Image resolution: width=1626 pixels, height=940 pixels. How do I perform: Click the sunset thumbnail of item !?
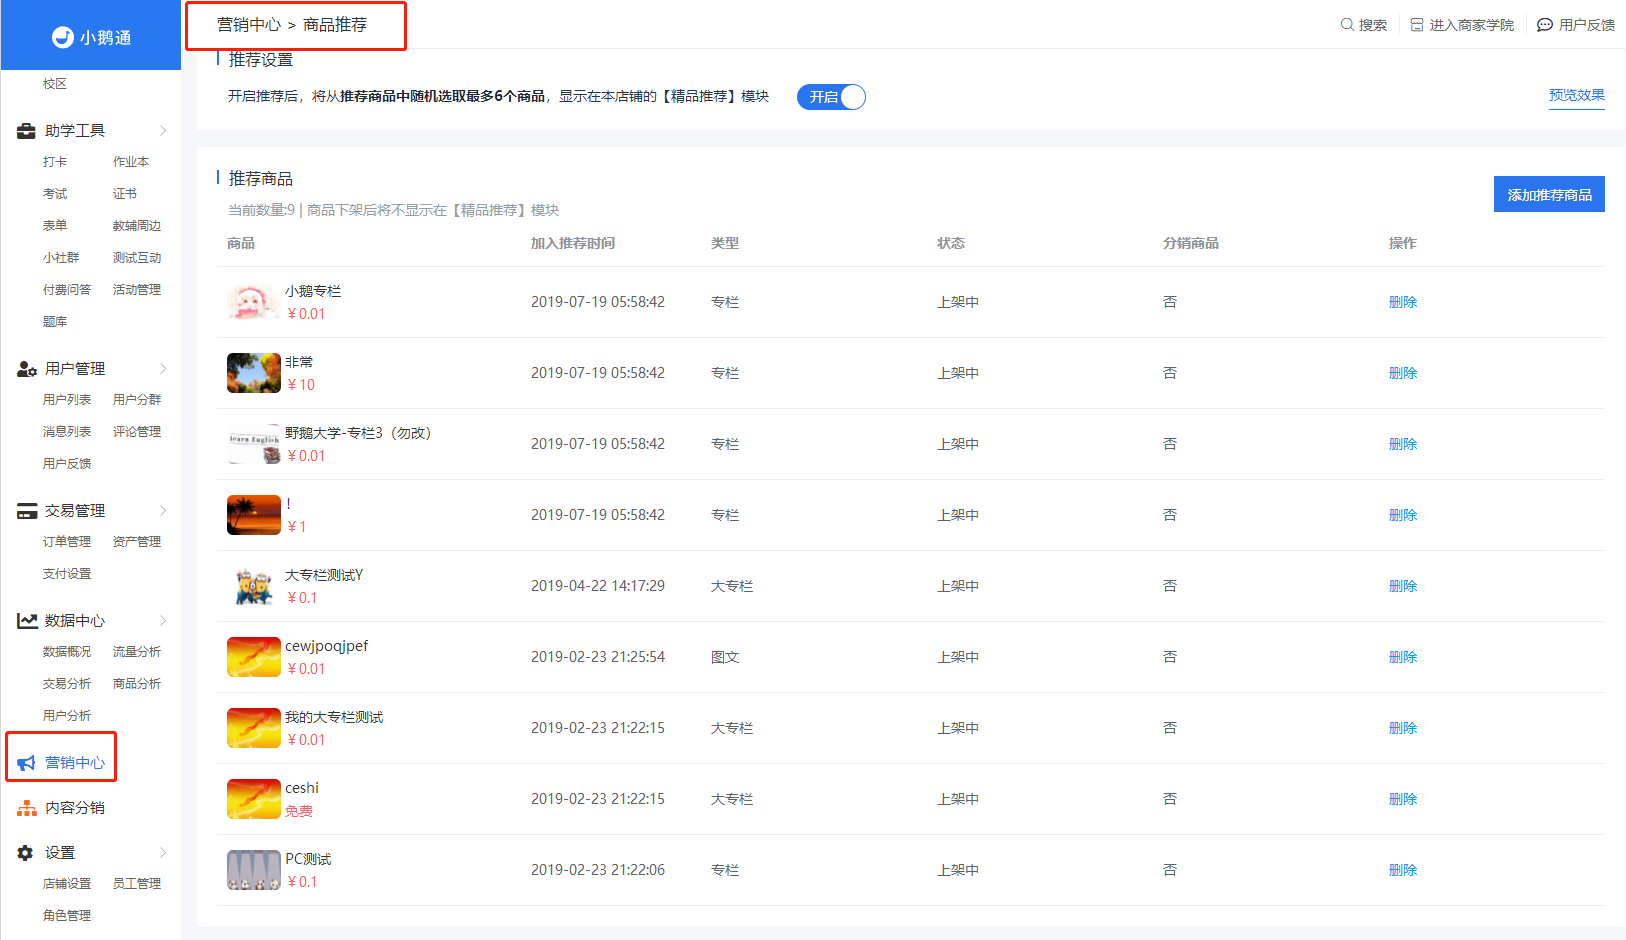(x=254, y=515)
